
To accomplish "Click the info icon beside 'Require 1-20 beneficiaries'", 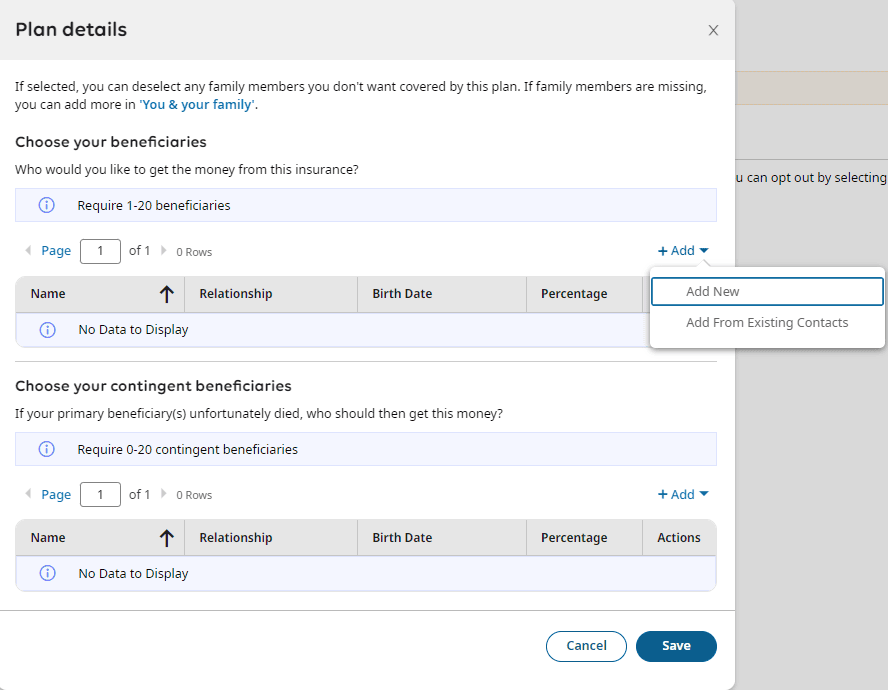I will pyautogui.click(x=46, y=205).
